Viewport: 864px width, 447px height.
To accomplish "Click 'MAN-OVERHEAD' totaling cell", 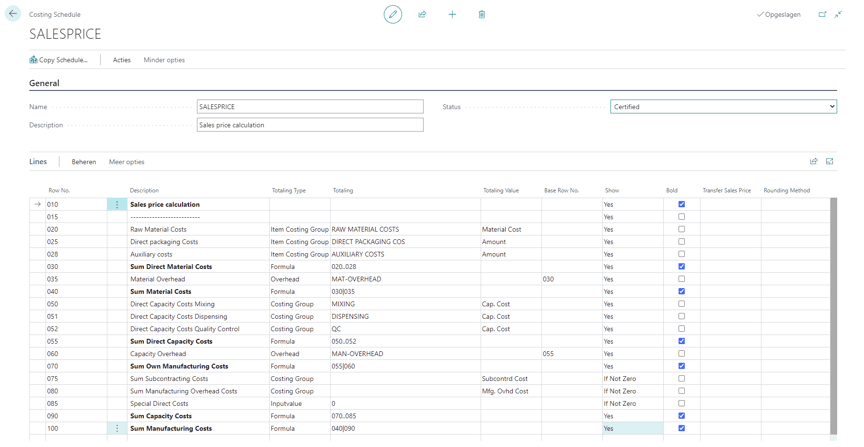I will 405,354.
